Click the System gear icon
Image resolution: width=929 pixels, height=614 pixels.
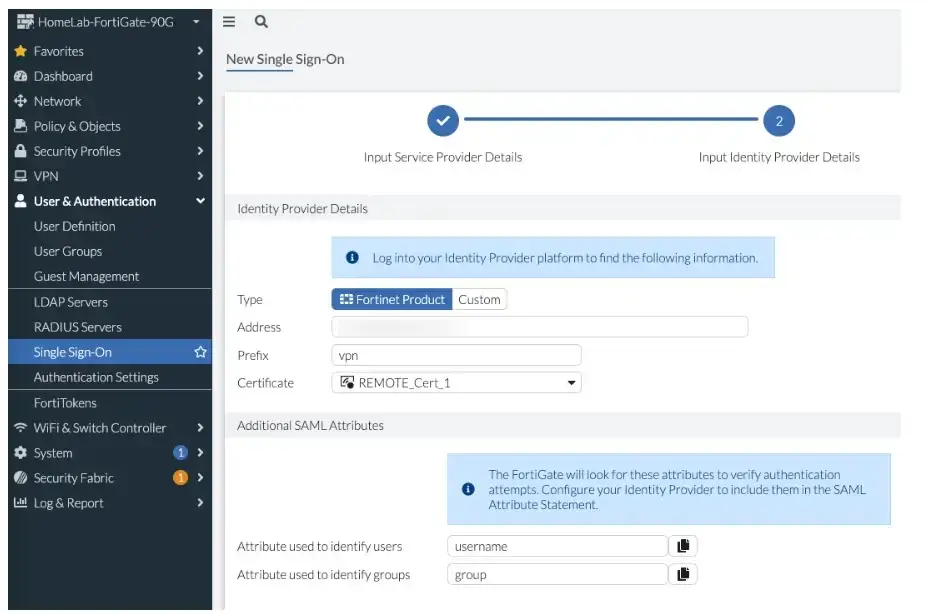pyautogui.click(x=20, y=452)
